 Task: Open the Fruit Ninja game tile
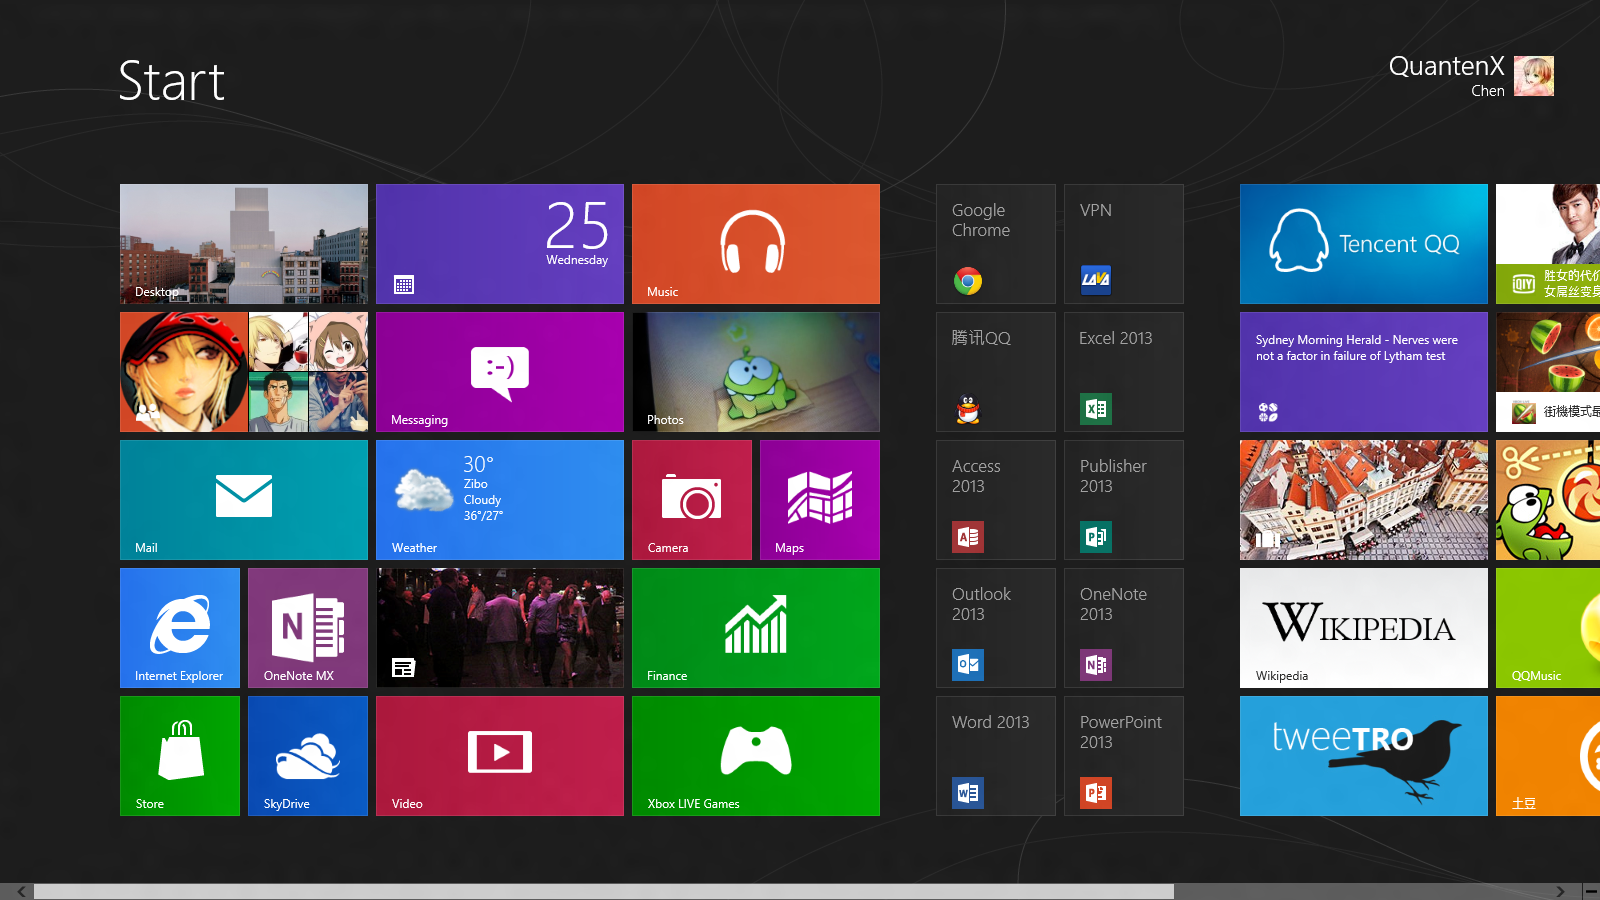[x=1548, y=372]
